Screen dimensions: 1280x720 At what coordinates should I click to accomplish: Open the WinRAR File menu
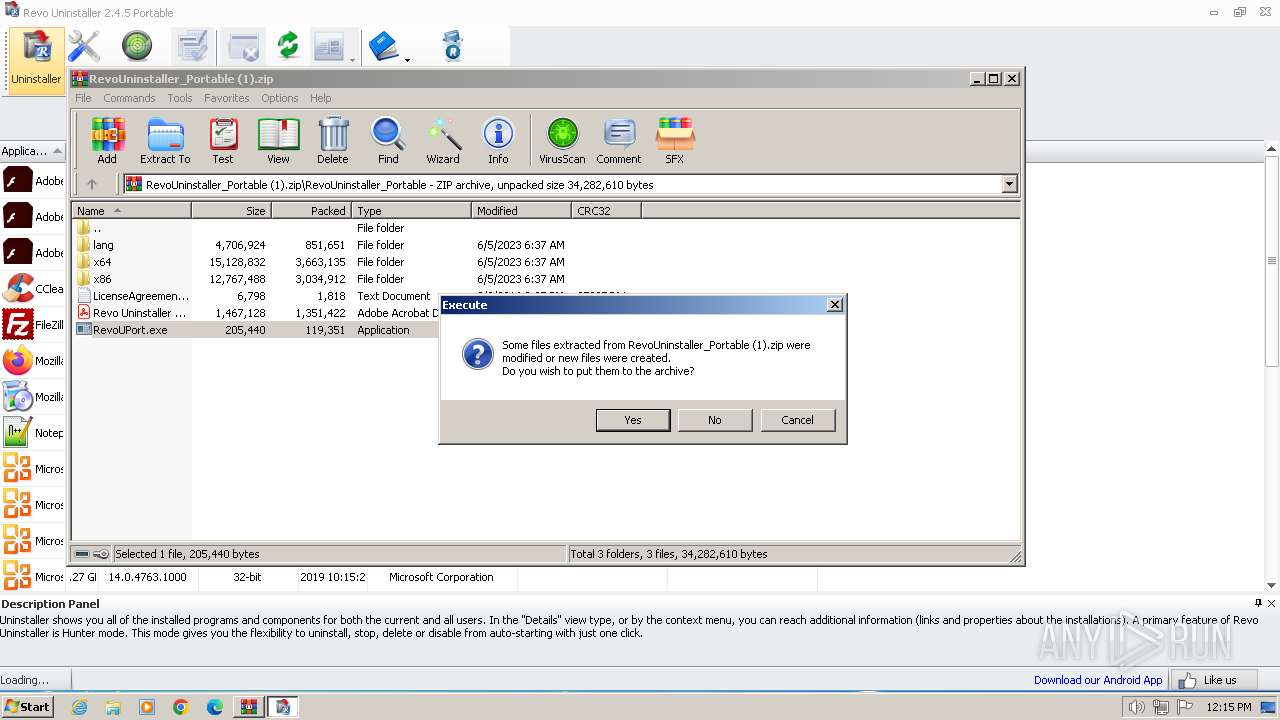83,98
